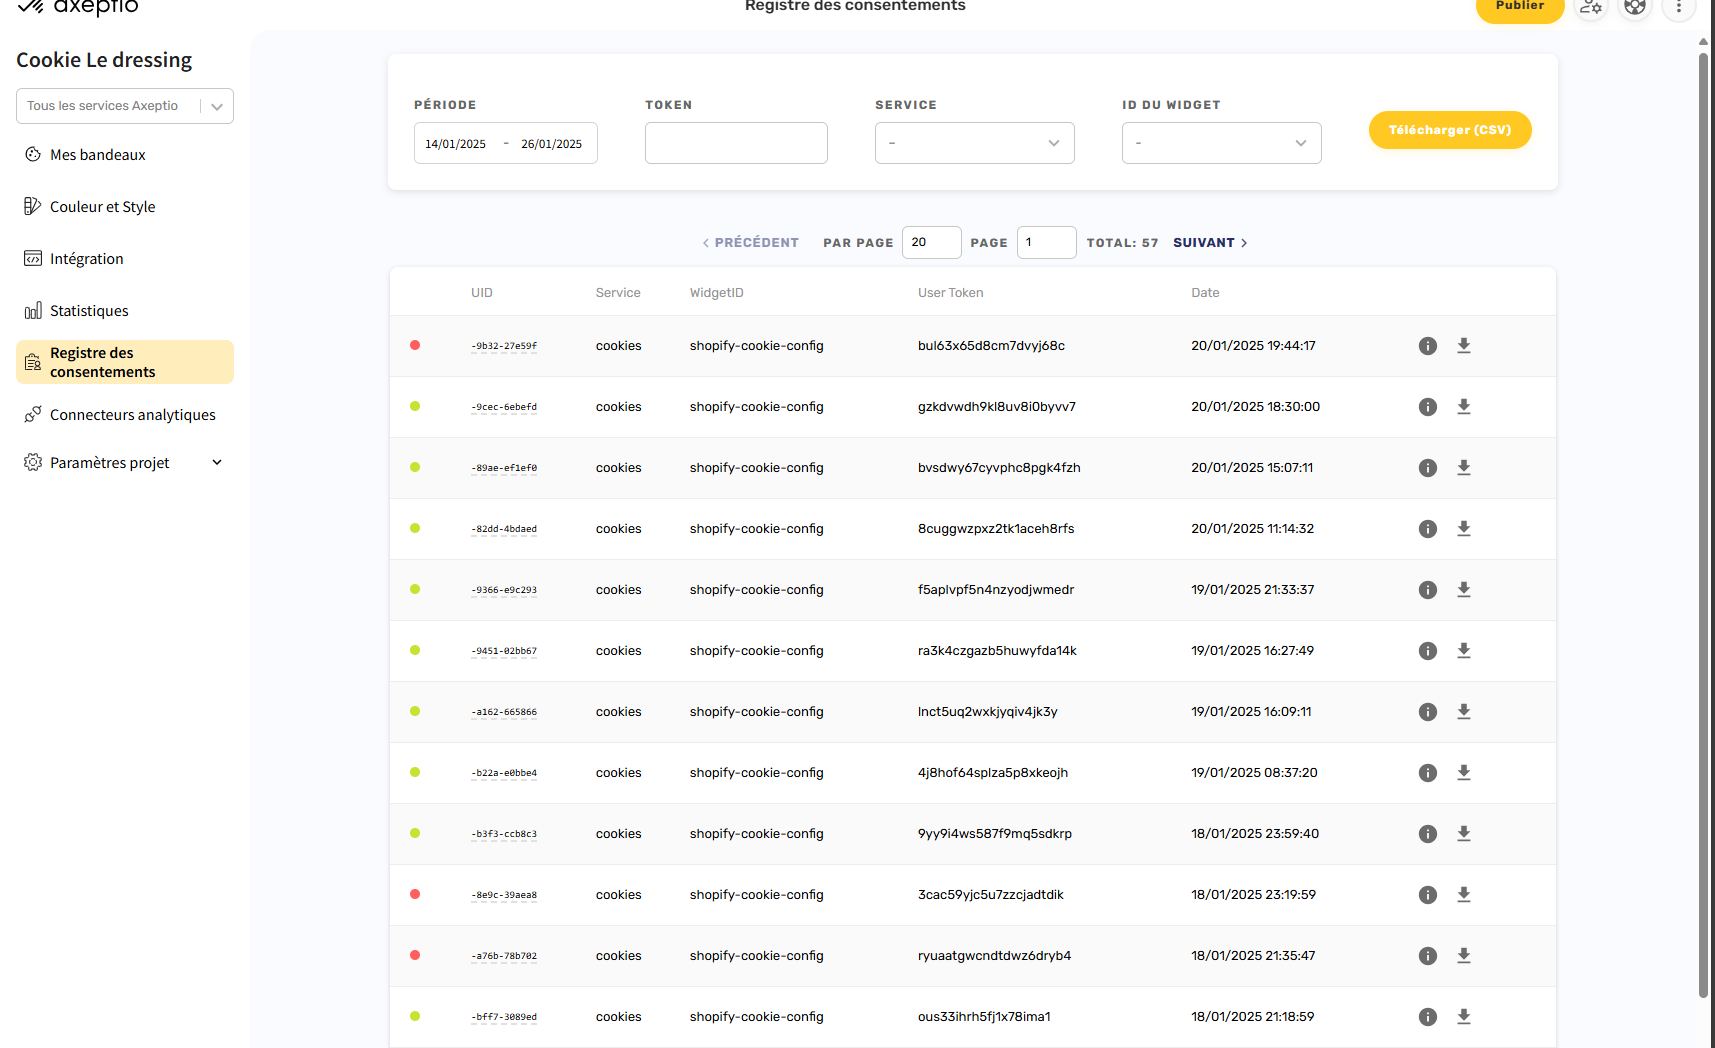Open info for the 20/01/2025 19:44:17 entry
This screenshot has height=1048, width=1715.
point(1428,346)
